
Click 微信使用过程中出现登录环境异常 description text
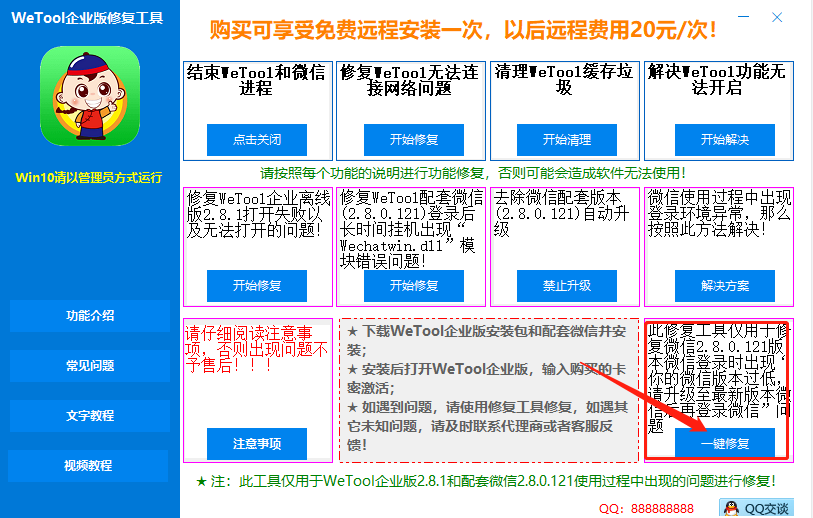coord(719,213)
